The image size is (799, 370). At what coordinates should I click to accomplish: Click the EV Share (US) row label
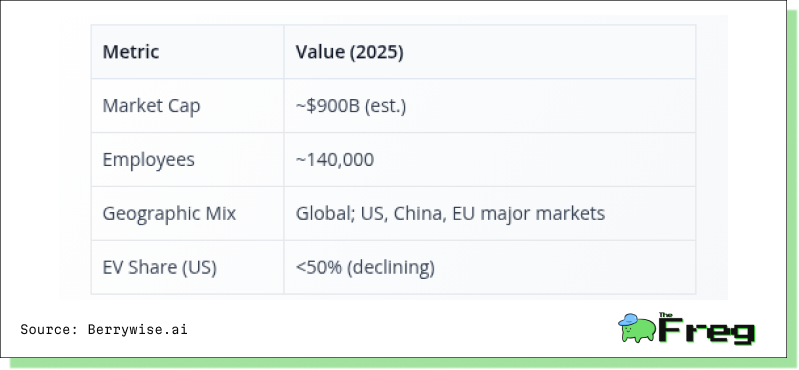159,268
